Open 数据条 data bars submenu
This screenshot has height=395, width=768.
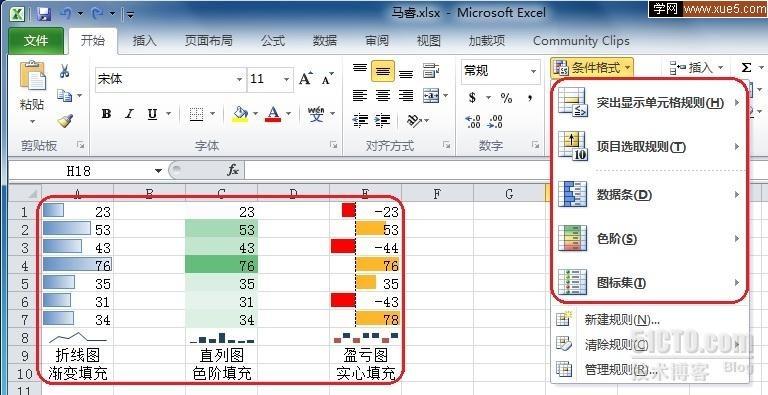coord(650,195)
